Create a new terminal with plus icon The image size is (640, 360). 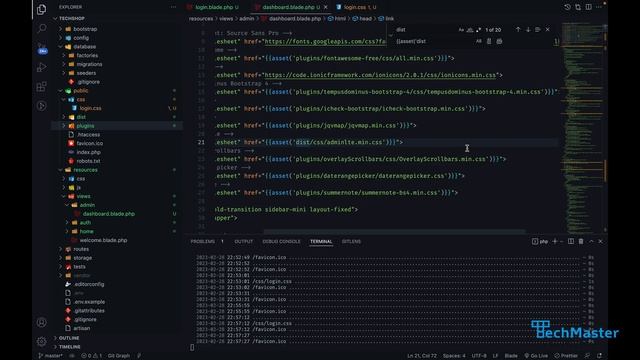(x=555, y=241)
